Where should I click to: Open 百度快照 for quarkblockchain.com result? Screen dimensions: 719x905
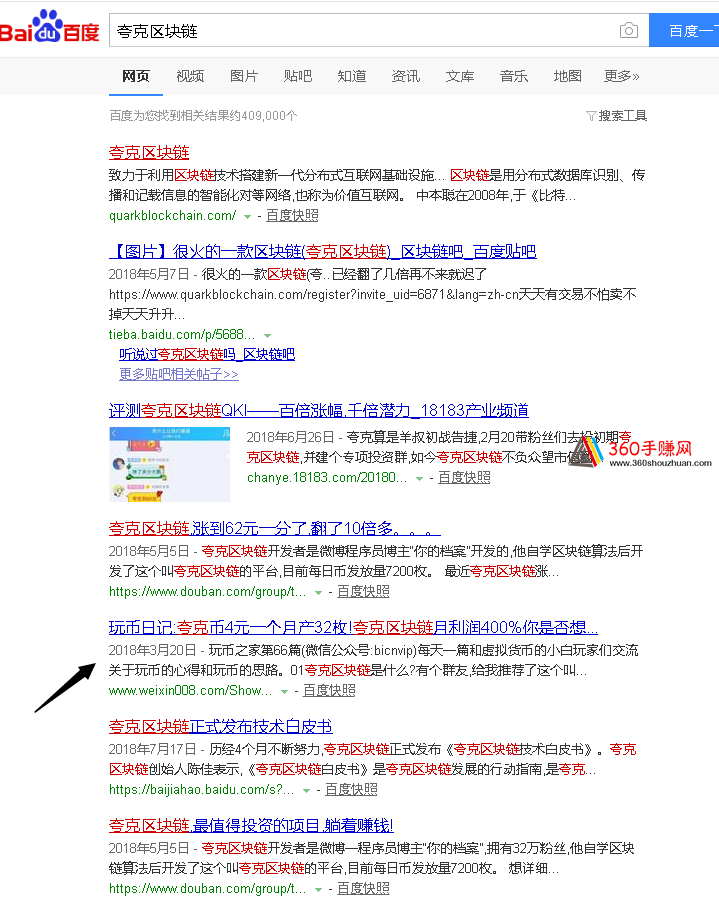tap(292, 215)
